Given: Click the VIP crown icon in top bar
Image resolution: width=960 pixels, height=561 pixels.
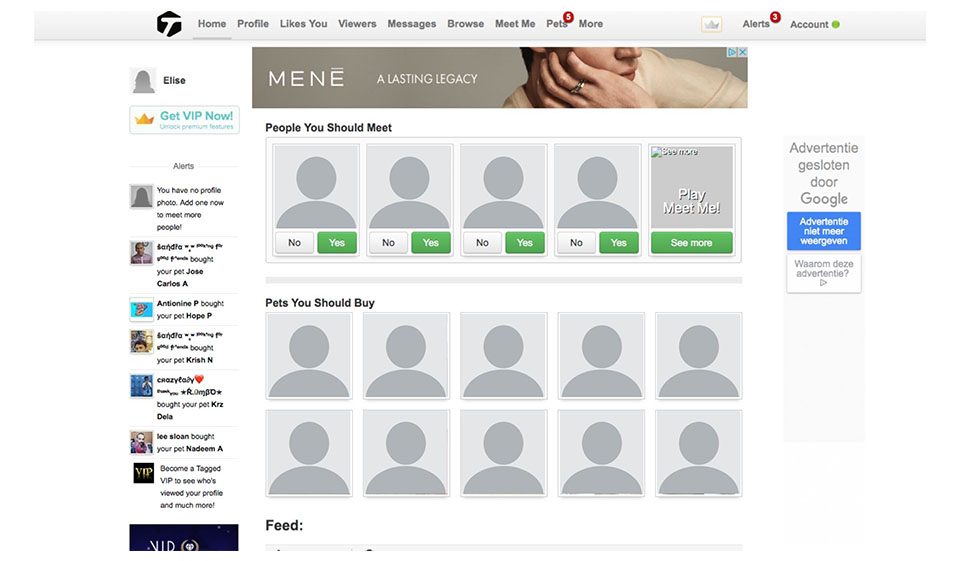Looking at the screenshot, I should coord(711,24).
